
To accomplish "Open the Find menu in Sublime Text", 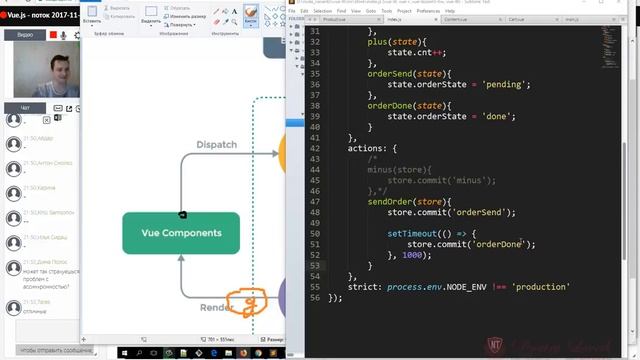I will coord(342,11).
